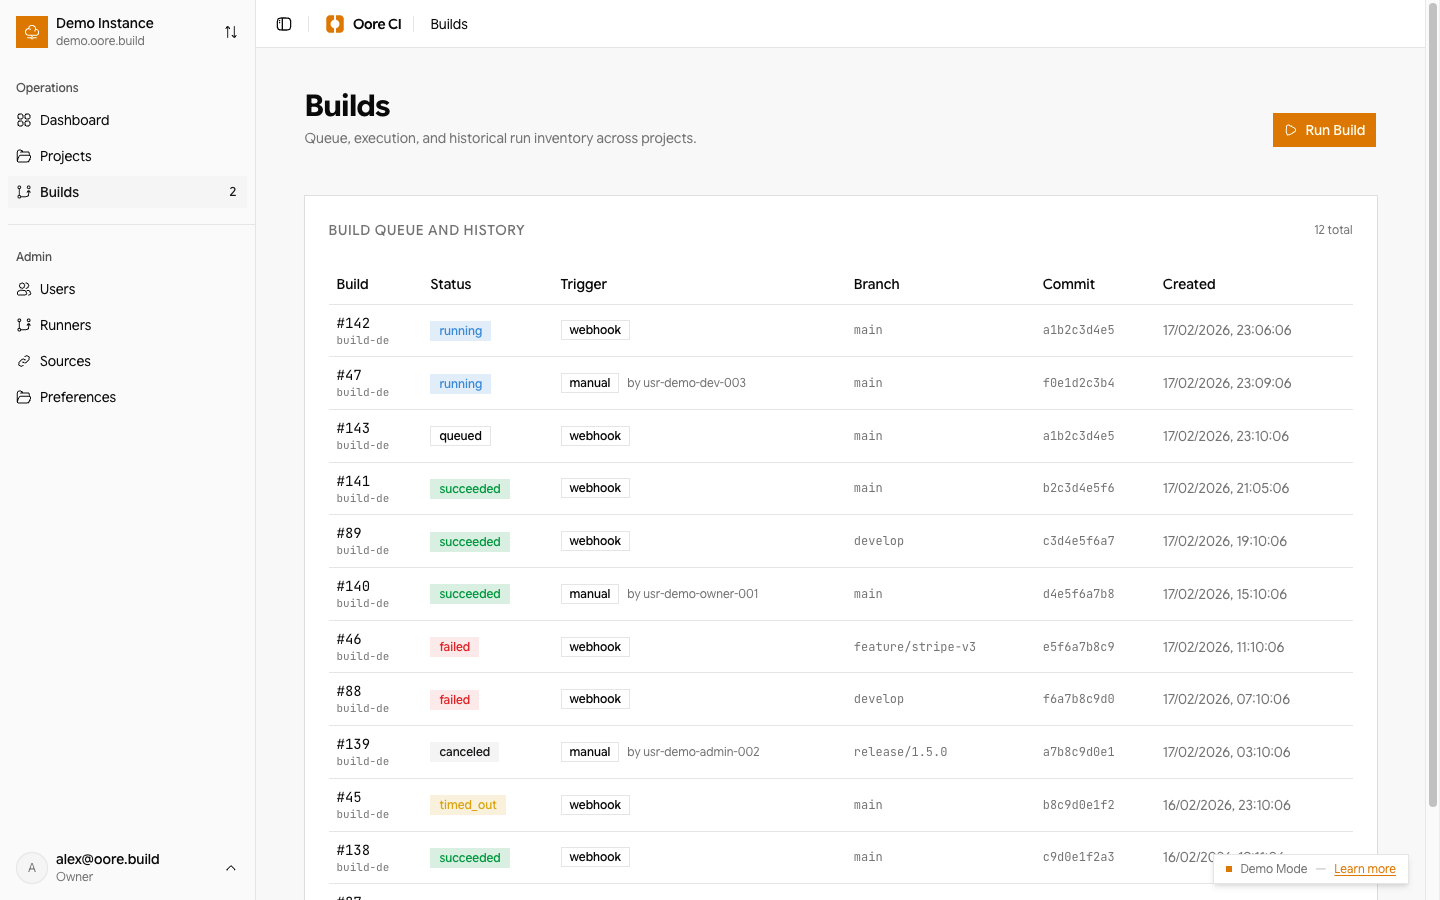Open the Learn more link
Image resolution: width=1440 pixels, height=900 pixels.
point(1364,869)
